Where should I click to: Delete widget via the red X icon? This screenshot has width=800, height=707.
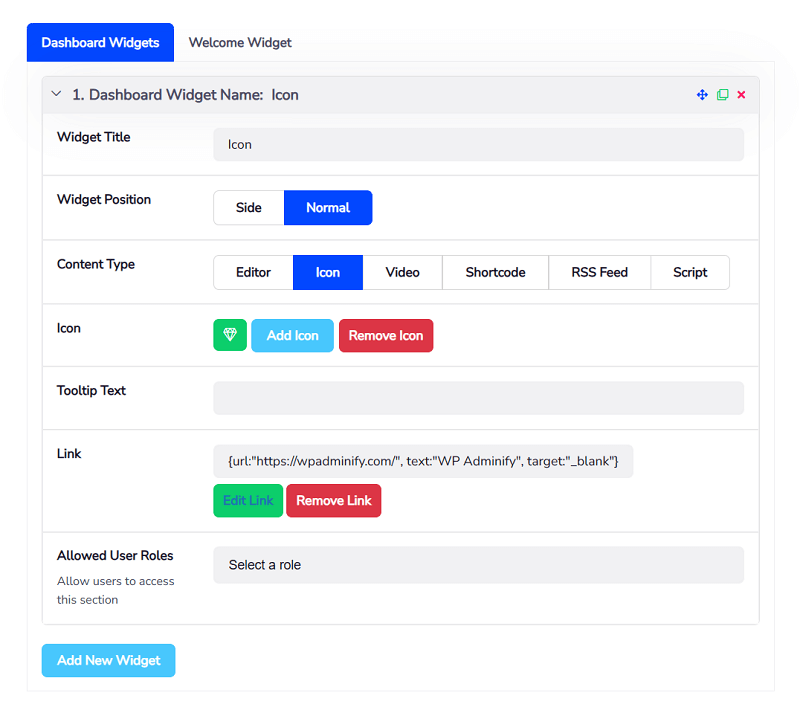pyautogui.click(x=741, y=94)
